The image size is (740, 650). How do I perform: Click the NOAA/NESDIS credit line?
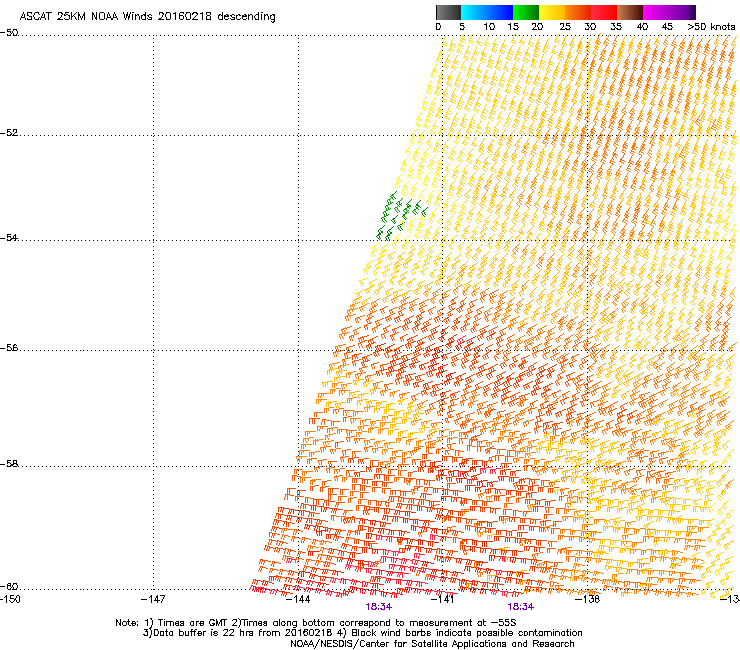click(x=432, y=644)
